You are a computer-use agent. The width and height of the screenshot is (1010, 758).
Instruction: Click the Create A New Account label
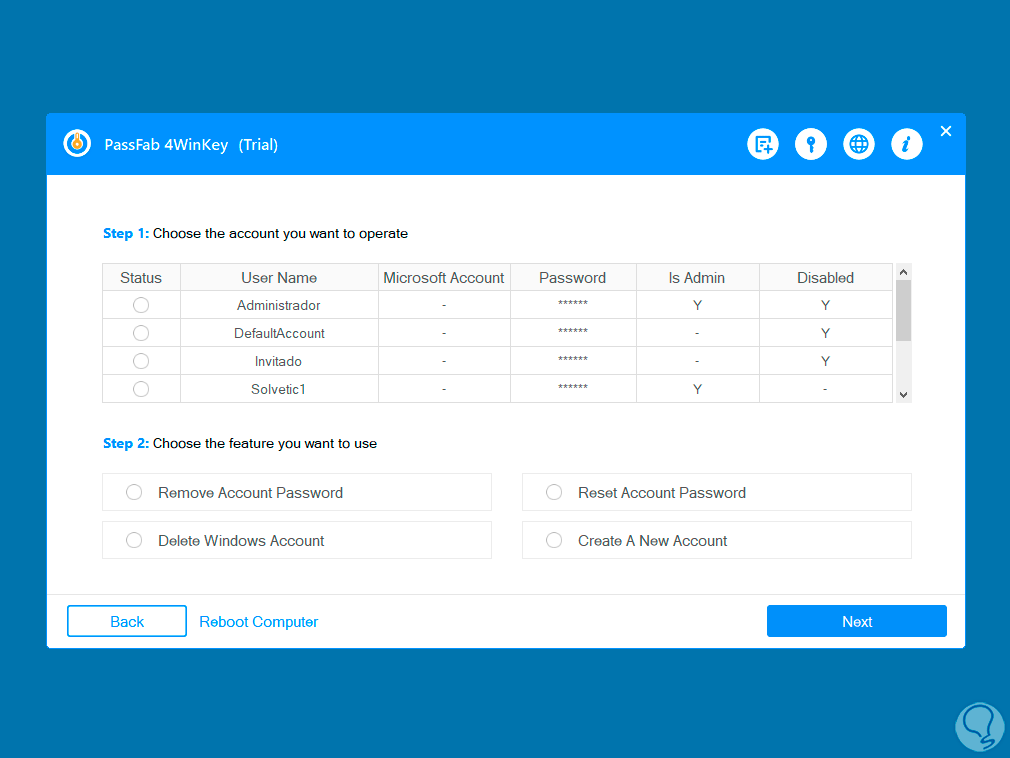[x=653, y=541]
